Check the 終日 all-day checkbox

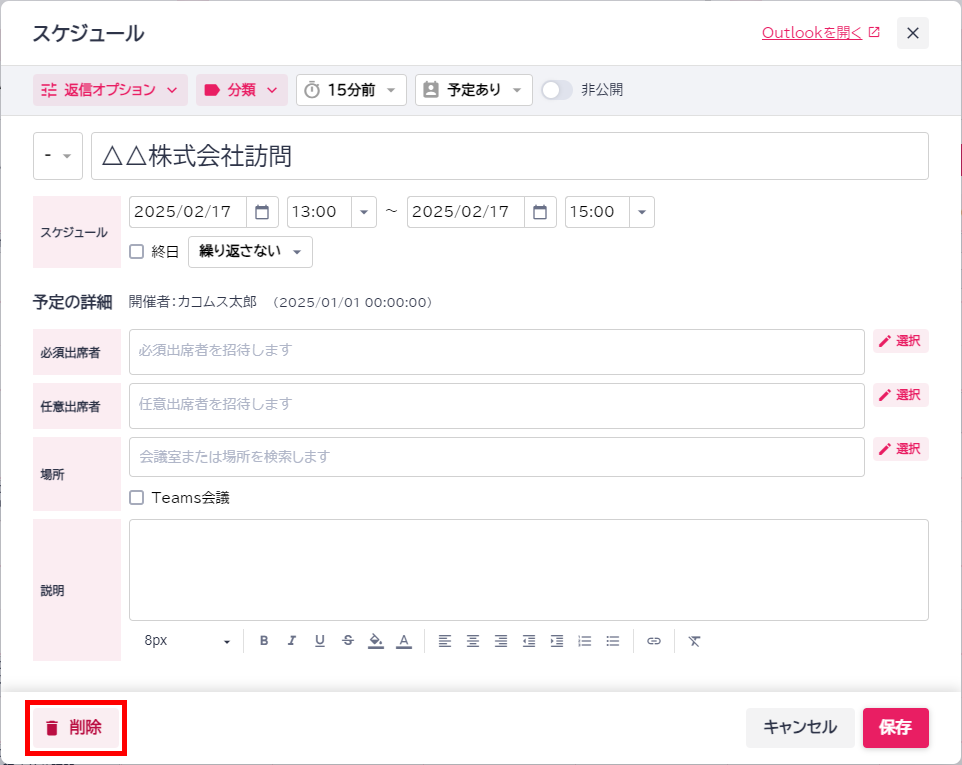pyautogui.click(x=136, y=252)
